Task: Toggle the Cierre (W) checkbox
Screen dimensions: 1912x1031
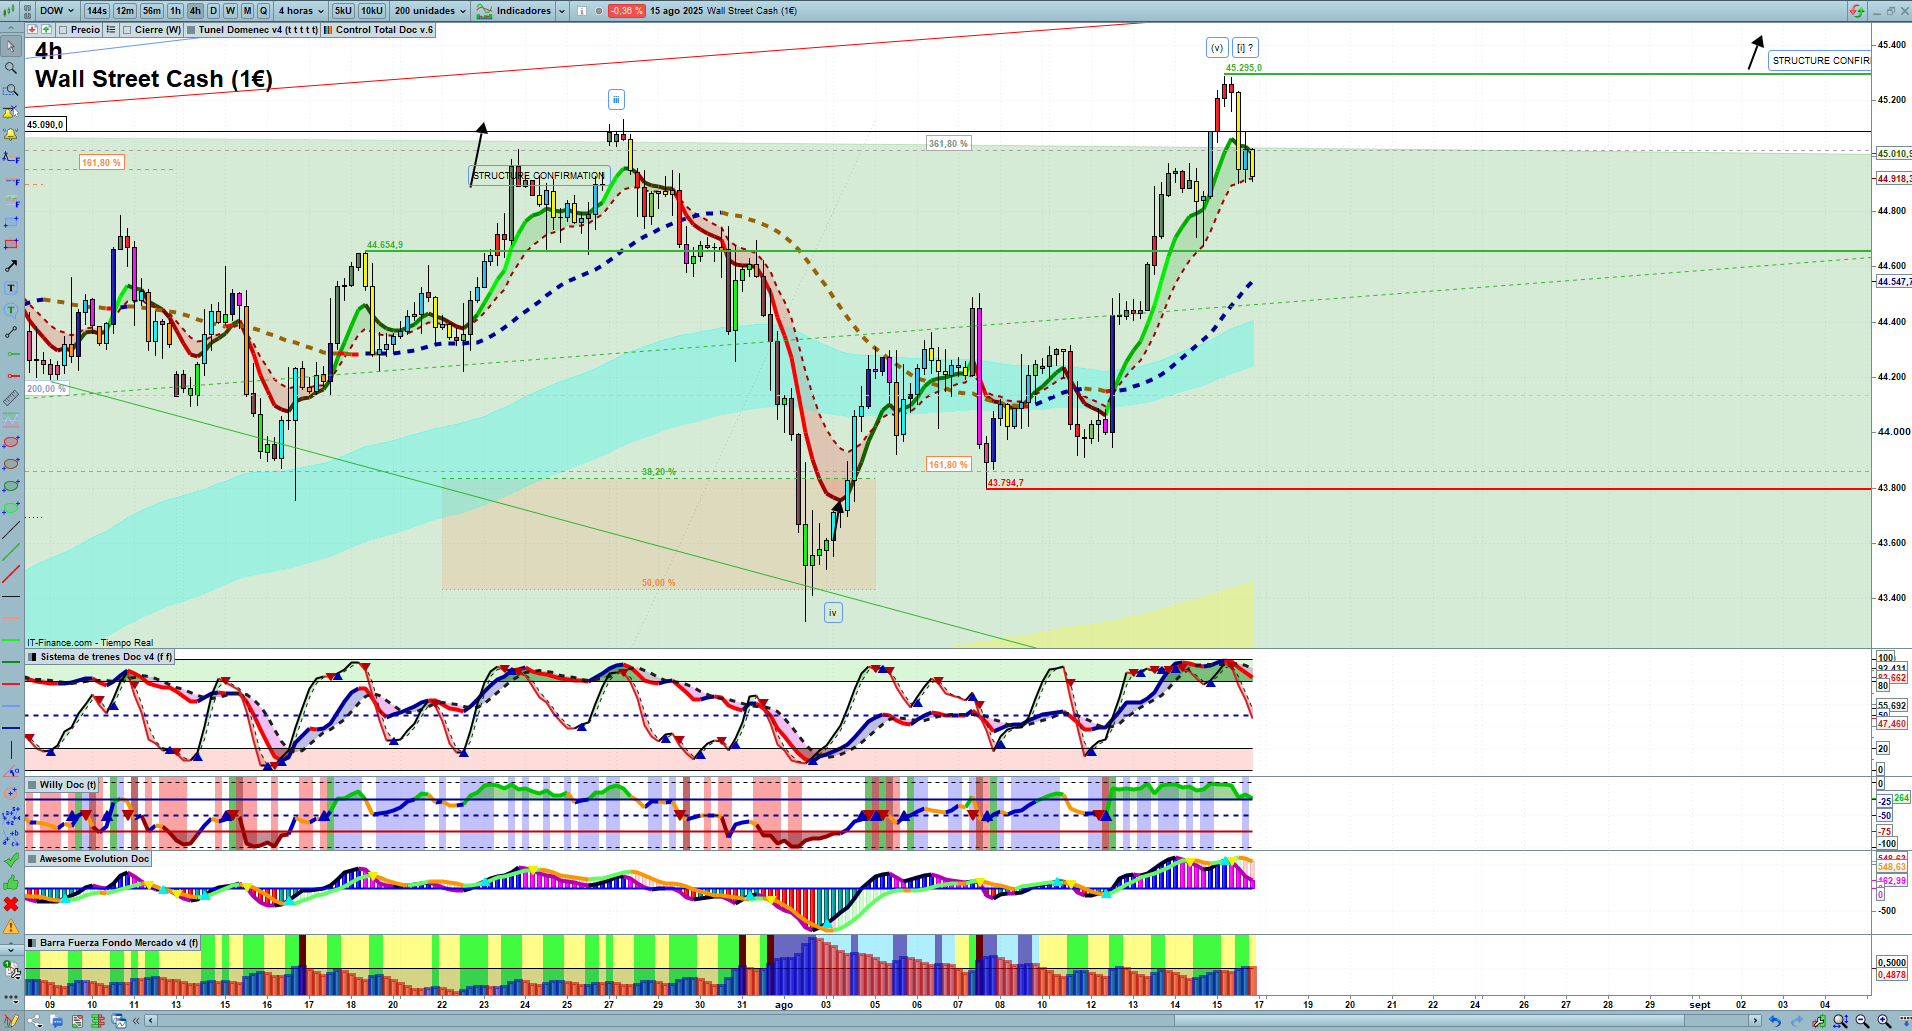Action: click(x=127, y=30)
